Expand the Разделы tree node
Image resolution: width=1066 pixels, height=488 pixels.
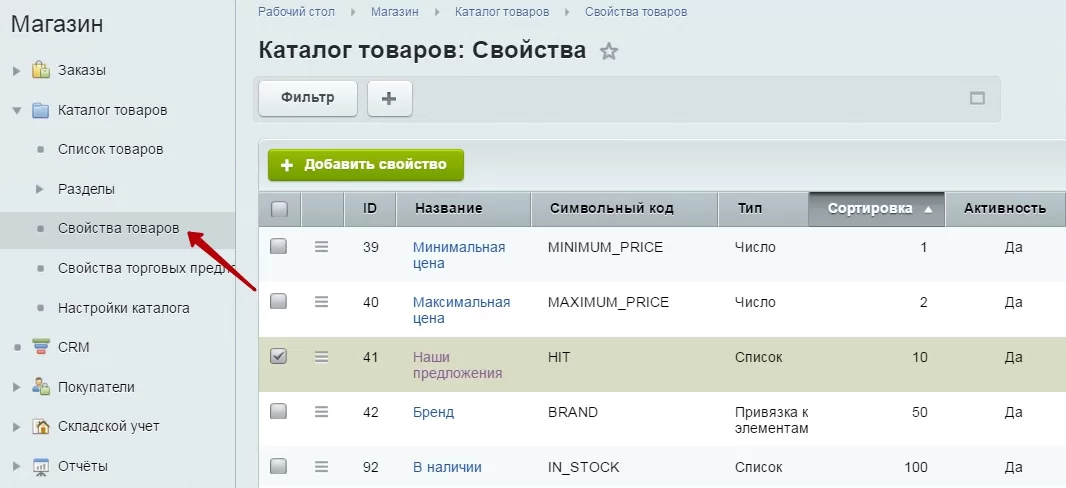[39, 189]
